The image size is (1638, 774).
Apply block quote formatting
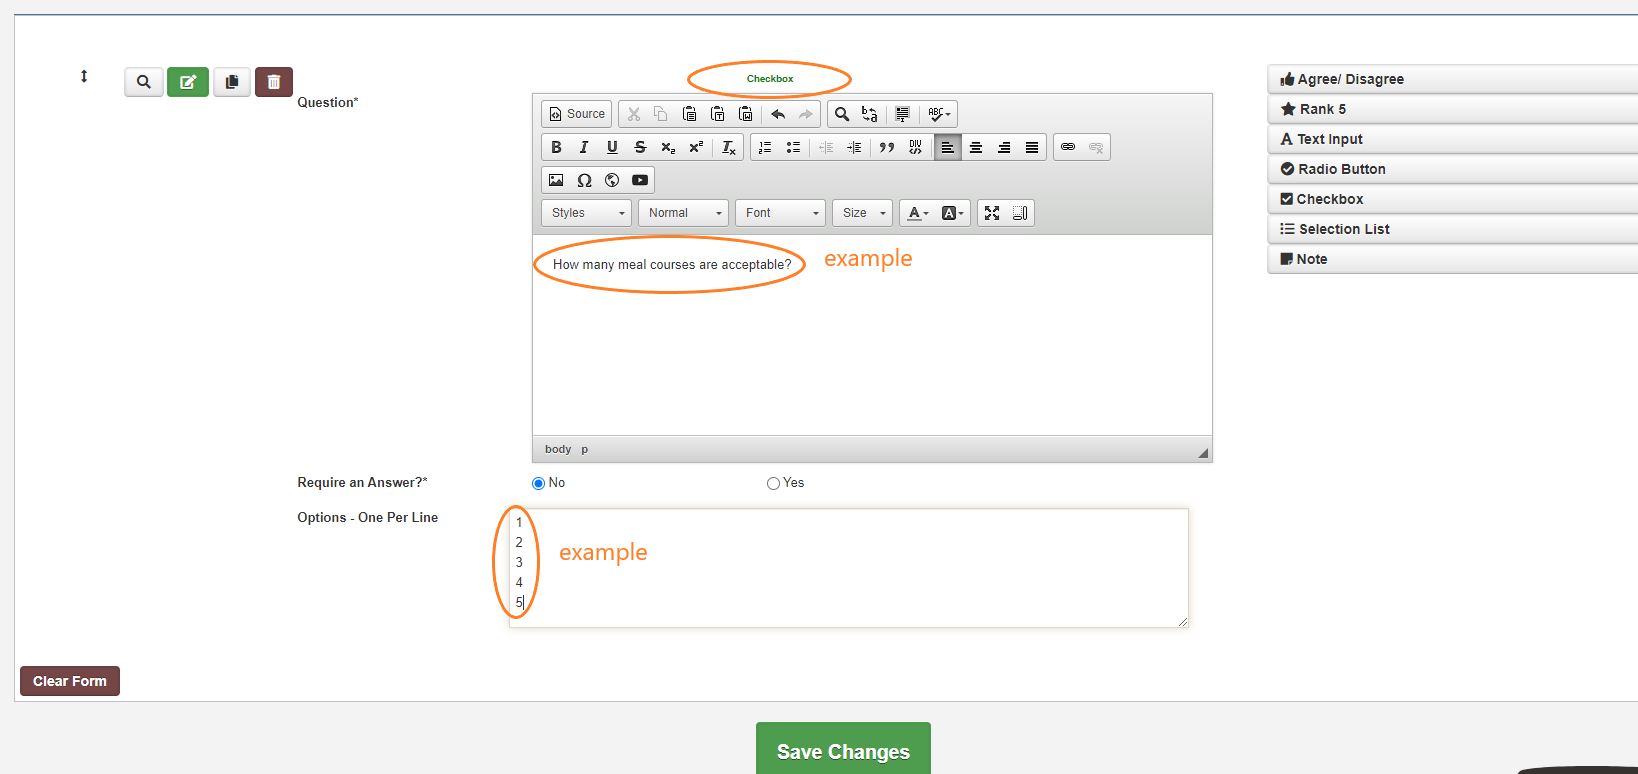click(x=887, y=147)
